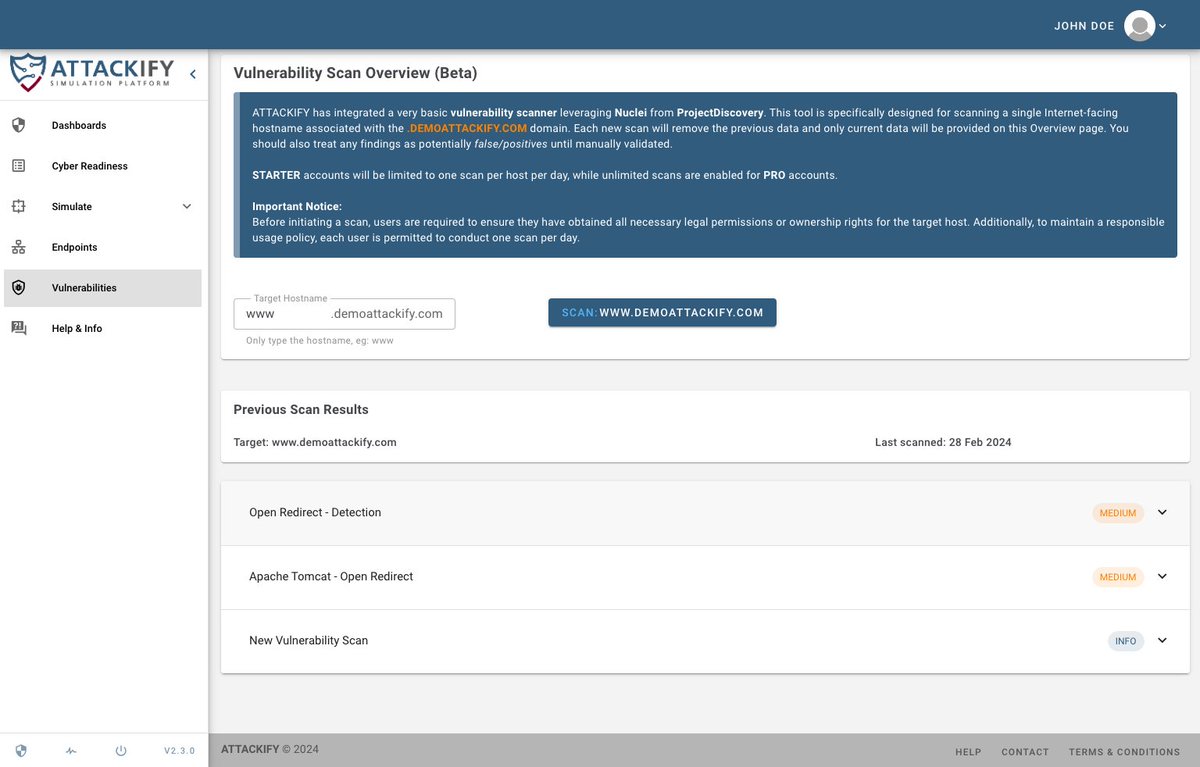The width and height of the screenshot is (1200, 767).
Task: Focus the Target Hostname input field
Action: (344, 314)
